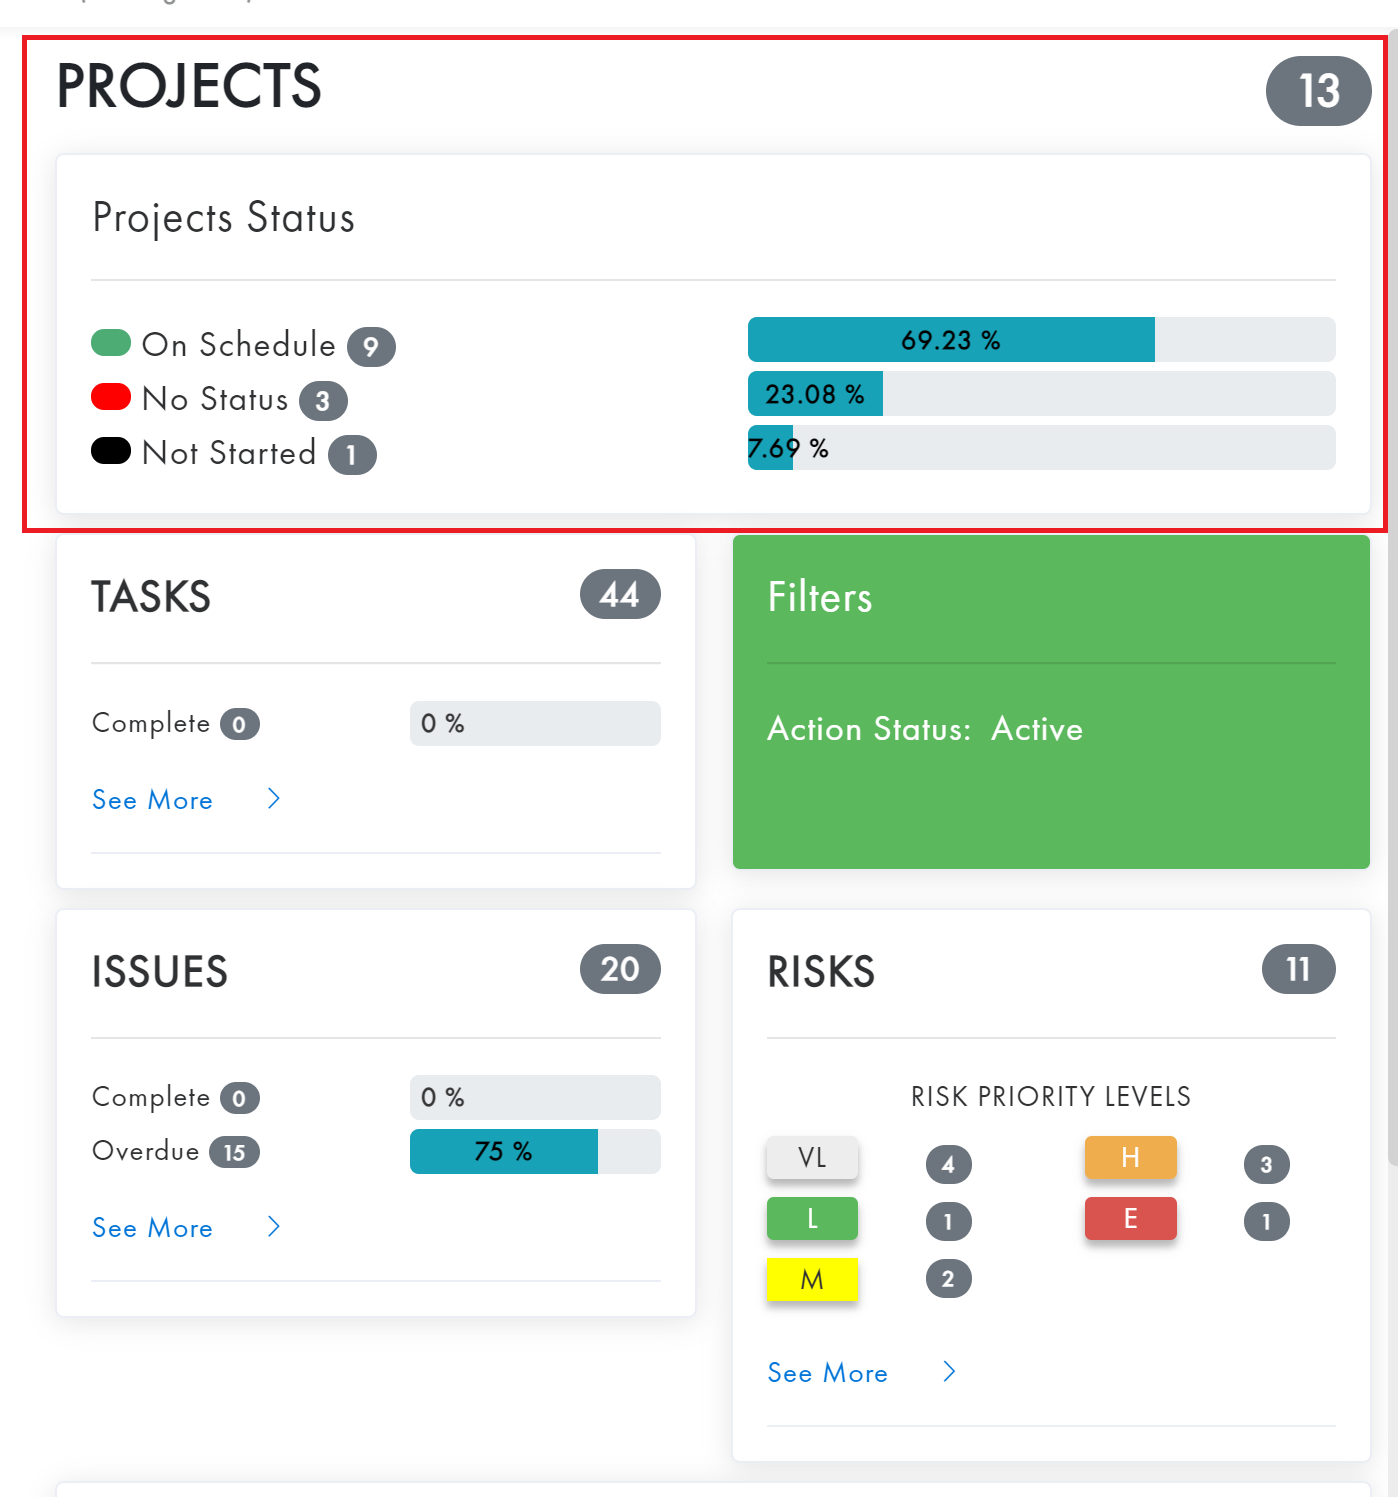Click the 69.23 percent progress bar
The image size is (1398, 1497).
click(950, 340)
